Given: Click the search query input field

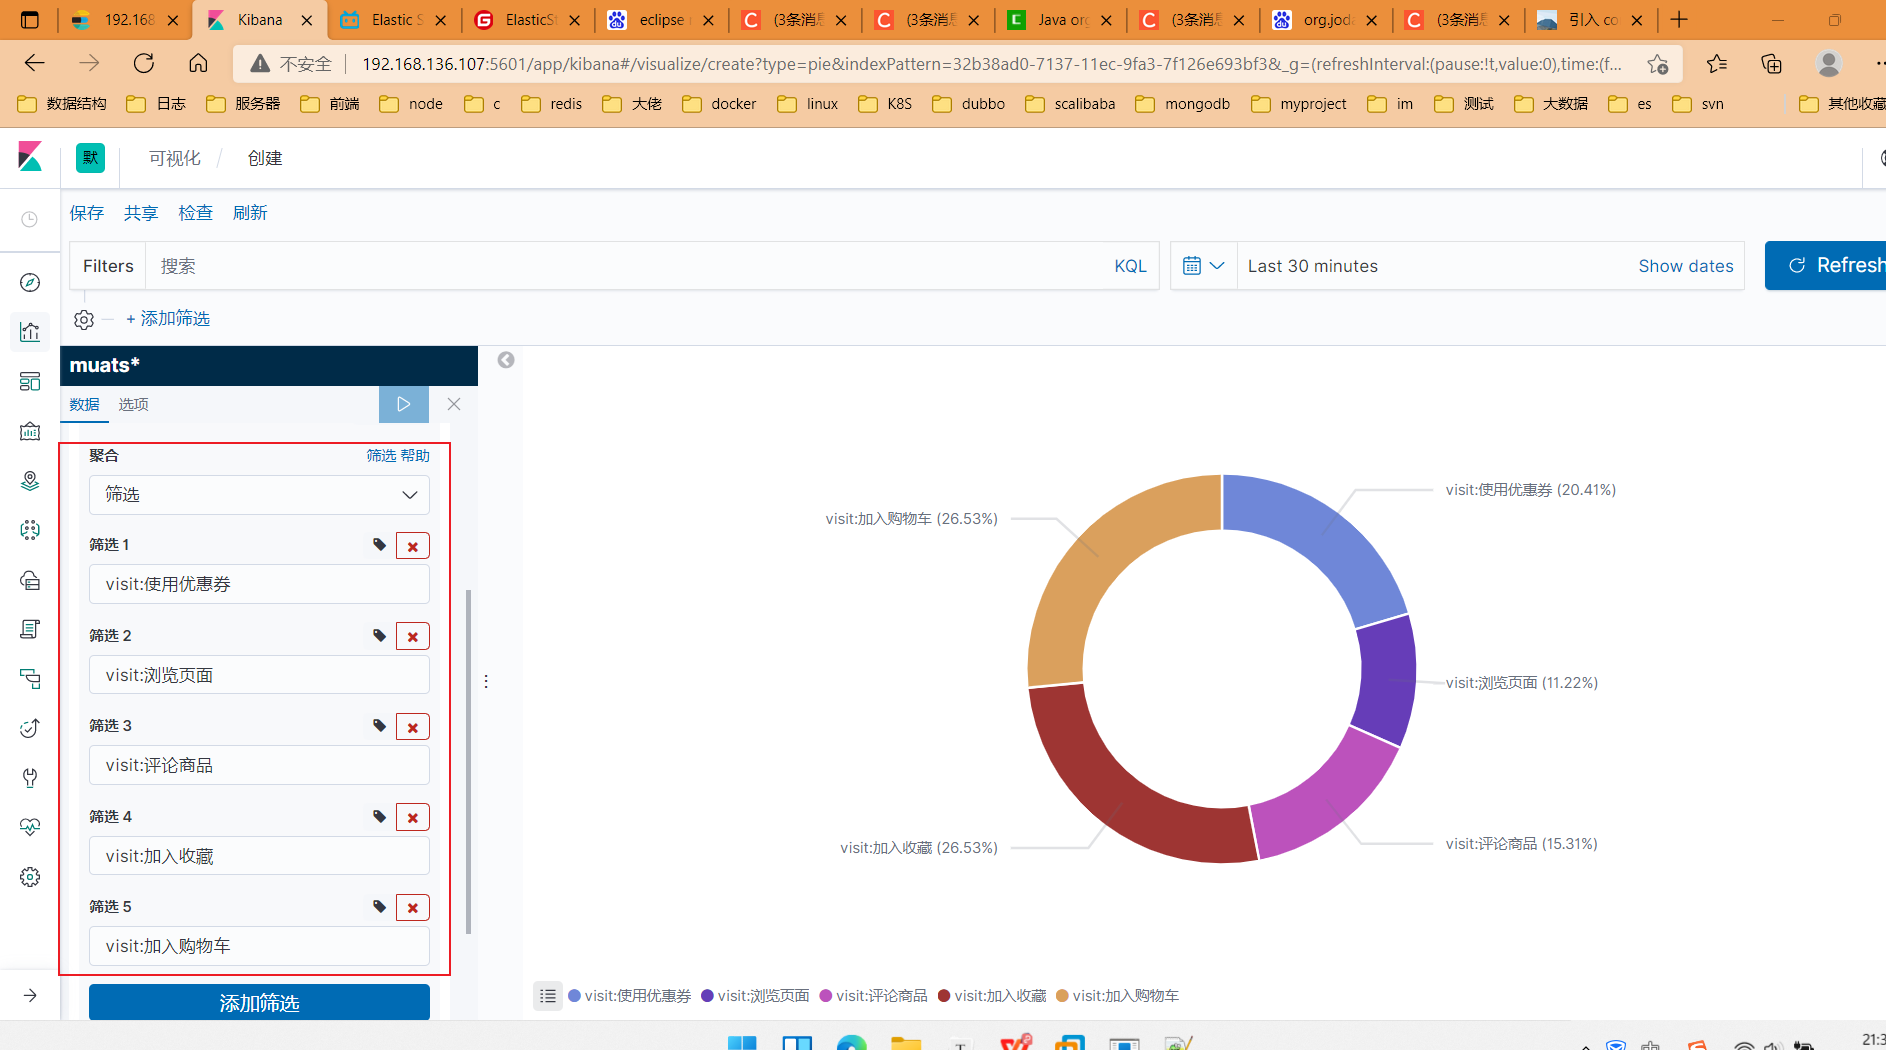Looking at the screenshot, I should 630,266.
